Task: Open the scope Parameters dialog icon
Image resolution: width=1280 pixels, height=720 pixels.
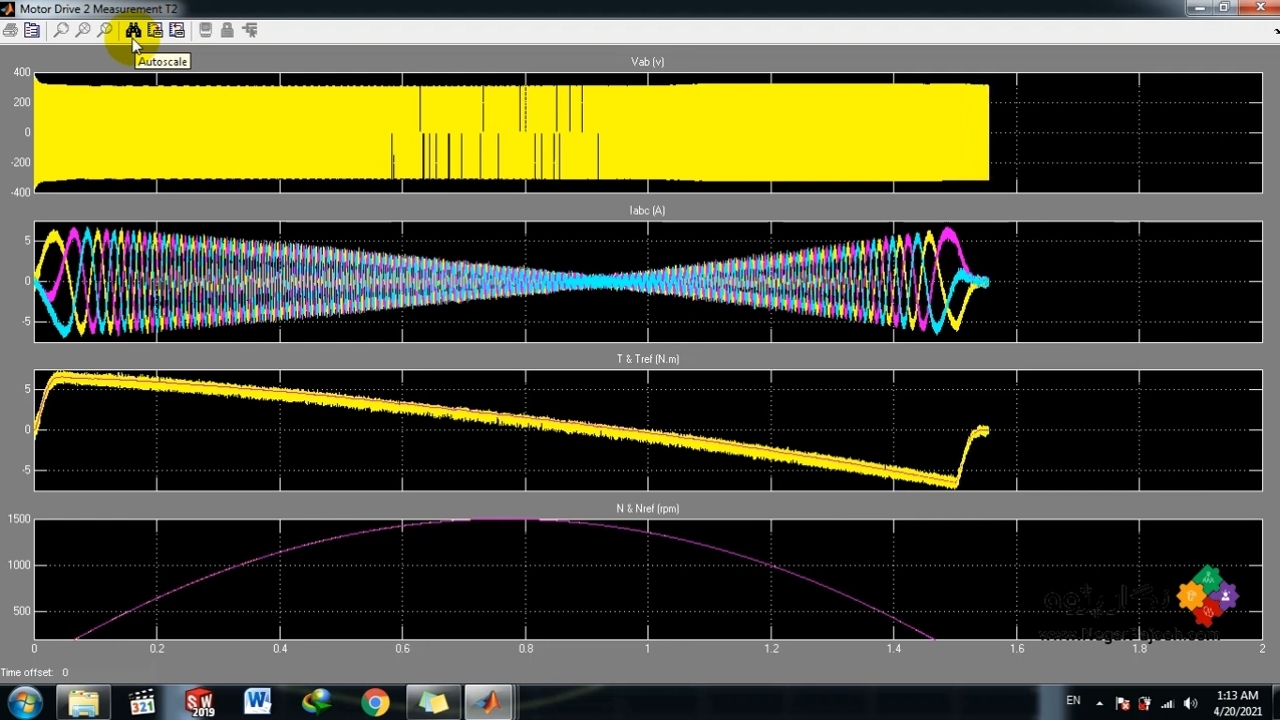Action: tap(32, 30)
